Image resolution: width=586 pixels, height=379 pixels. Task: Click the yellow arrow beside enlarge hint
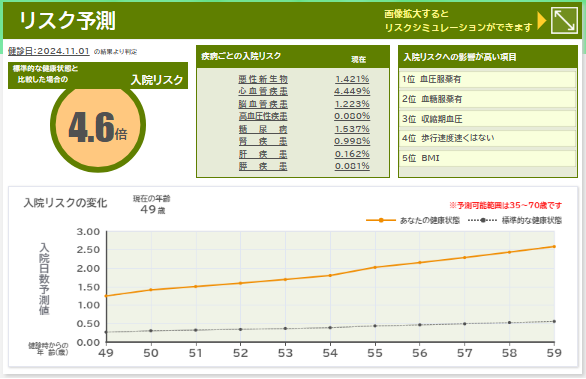coord(542,21)
